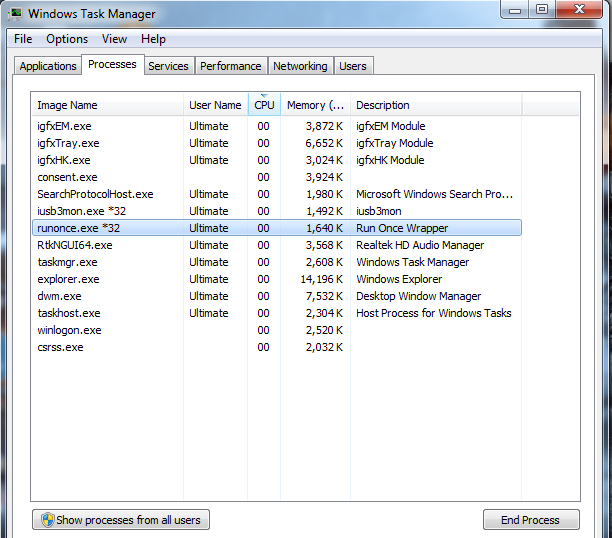This screenshot has height=538, width=612.
Task: Click the Run Once Wrapper description
Action: coord(402,228)
